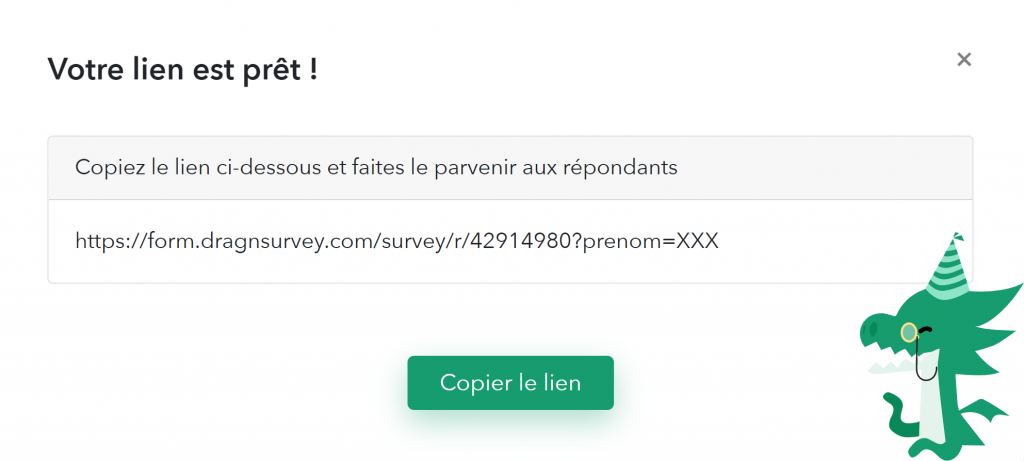The width and height of the screenshot is (1024, 461).
Task: Close the 'Votre lien est prêt' dialog
Action: point(964,59)
